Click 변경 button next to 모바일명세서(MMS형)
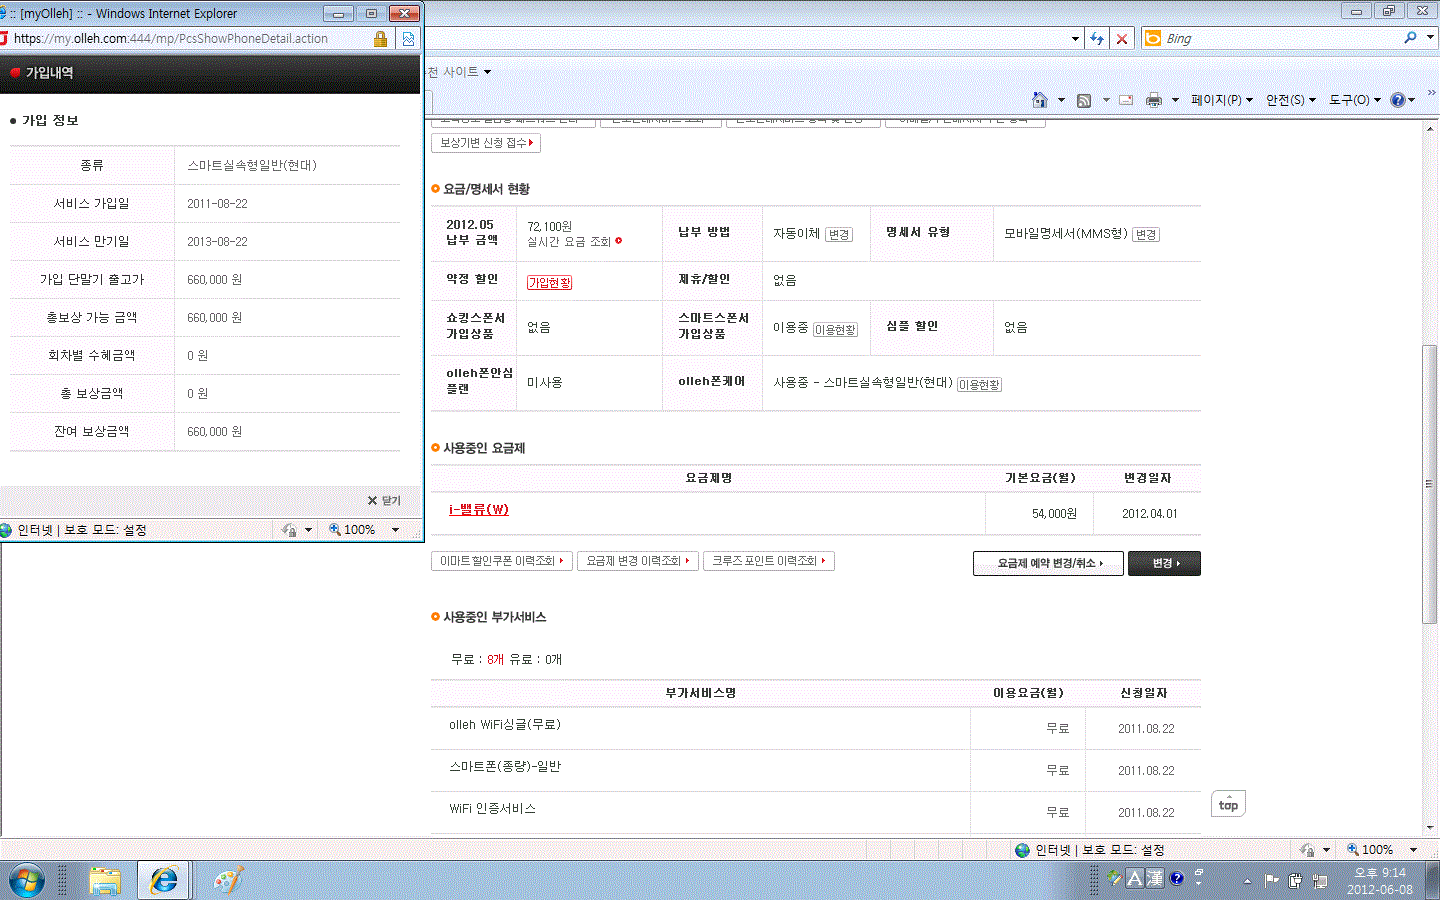 [1146, 234]
